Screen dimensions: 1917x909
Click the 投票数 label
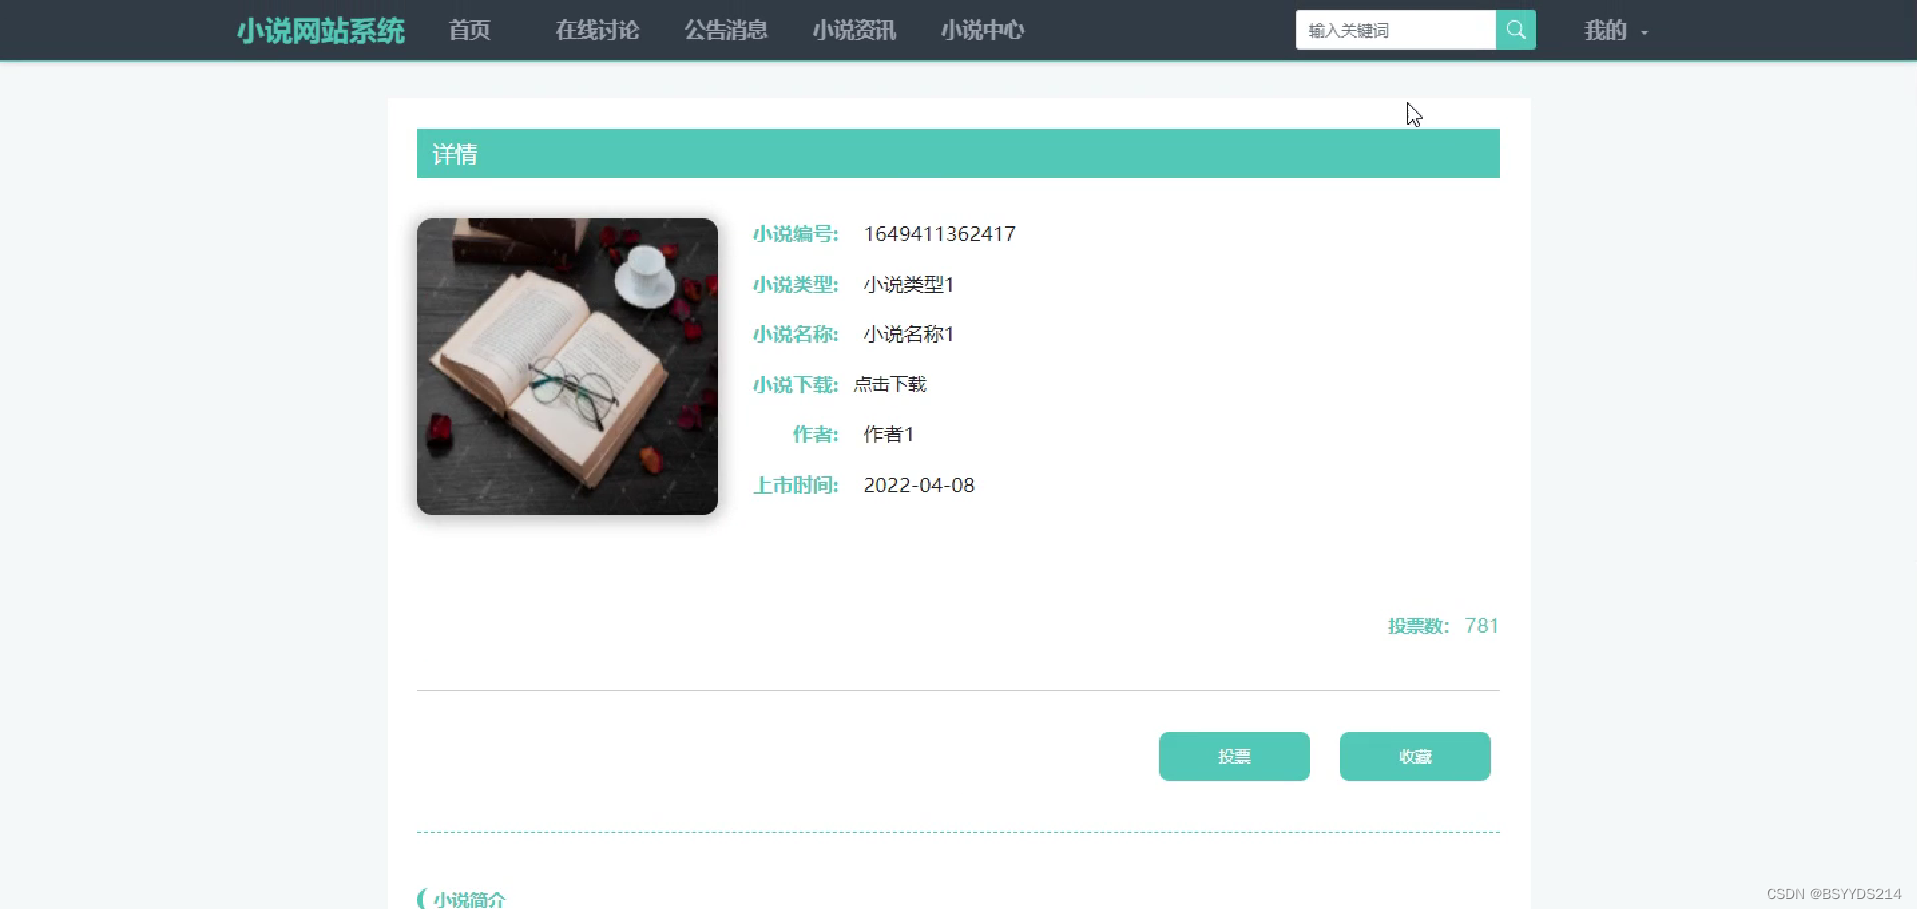point(1418,626)
